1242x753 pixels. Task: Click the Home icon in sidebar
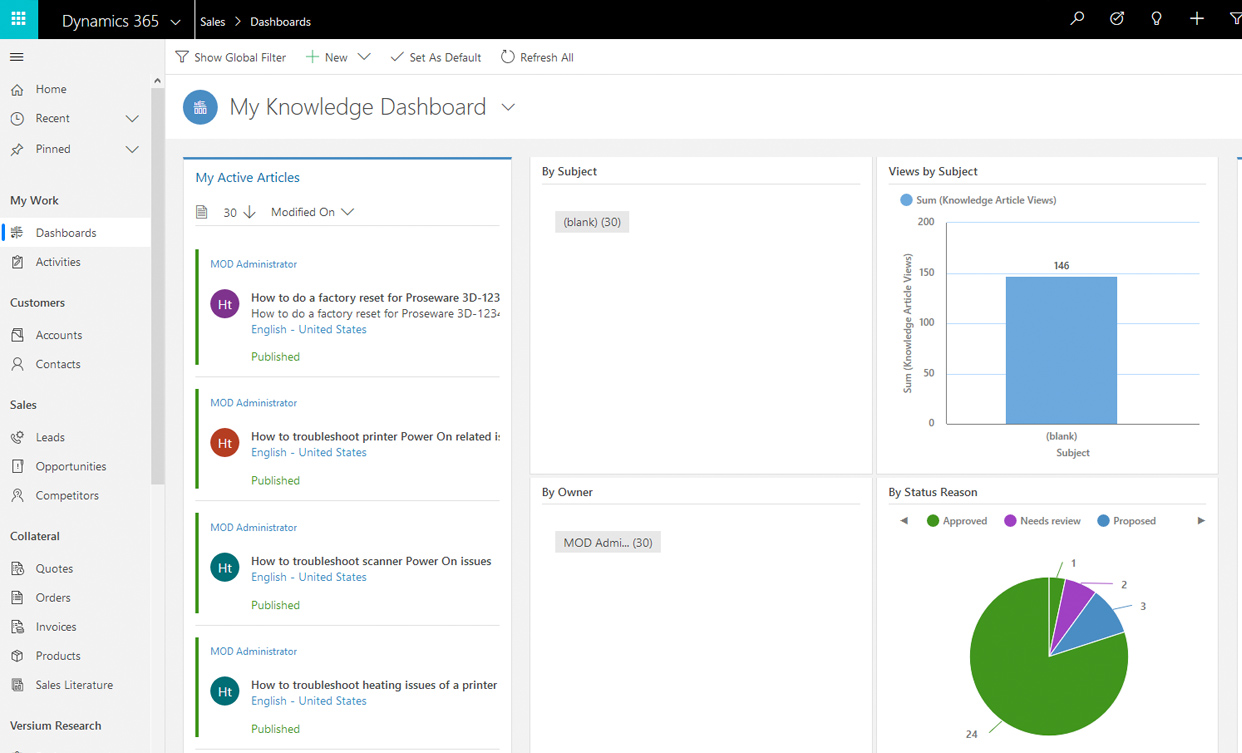[17, 89]
